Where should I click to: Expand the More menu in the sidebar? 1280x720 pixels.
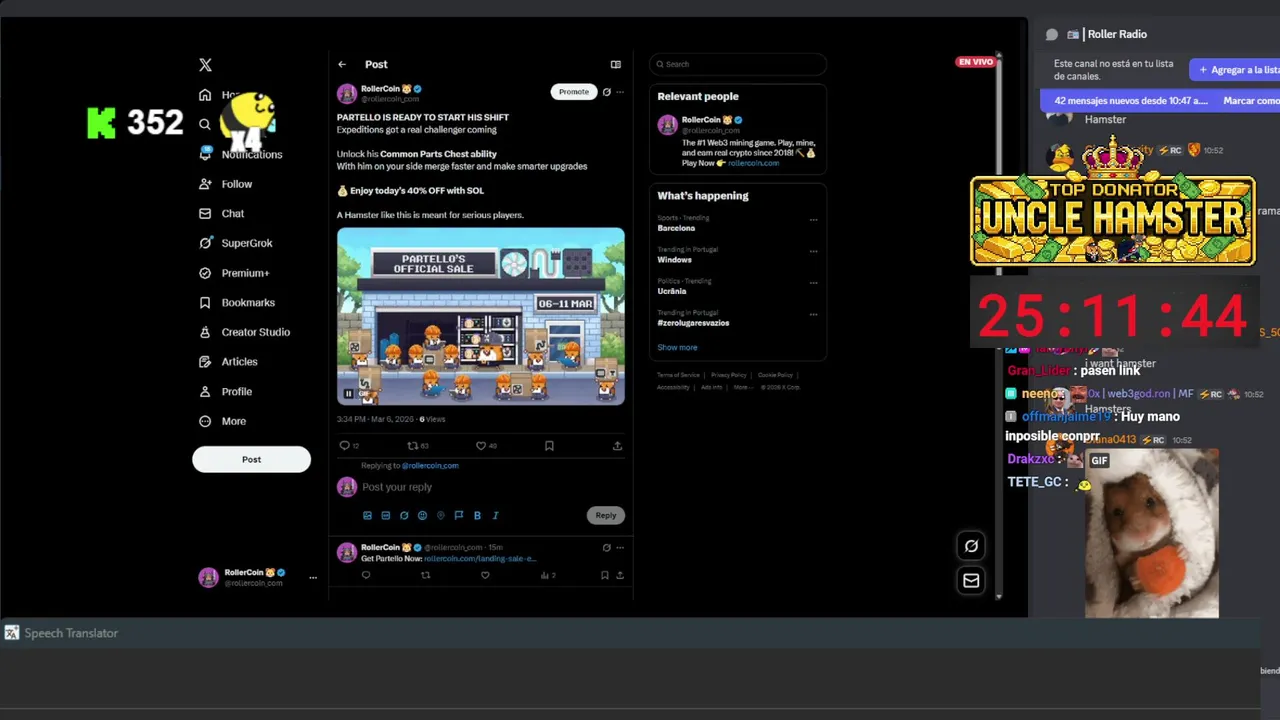pos(222,421)
